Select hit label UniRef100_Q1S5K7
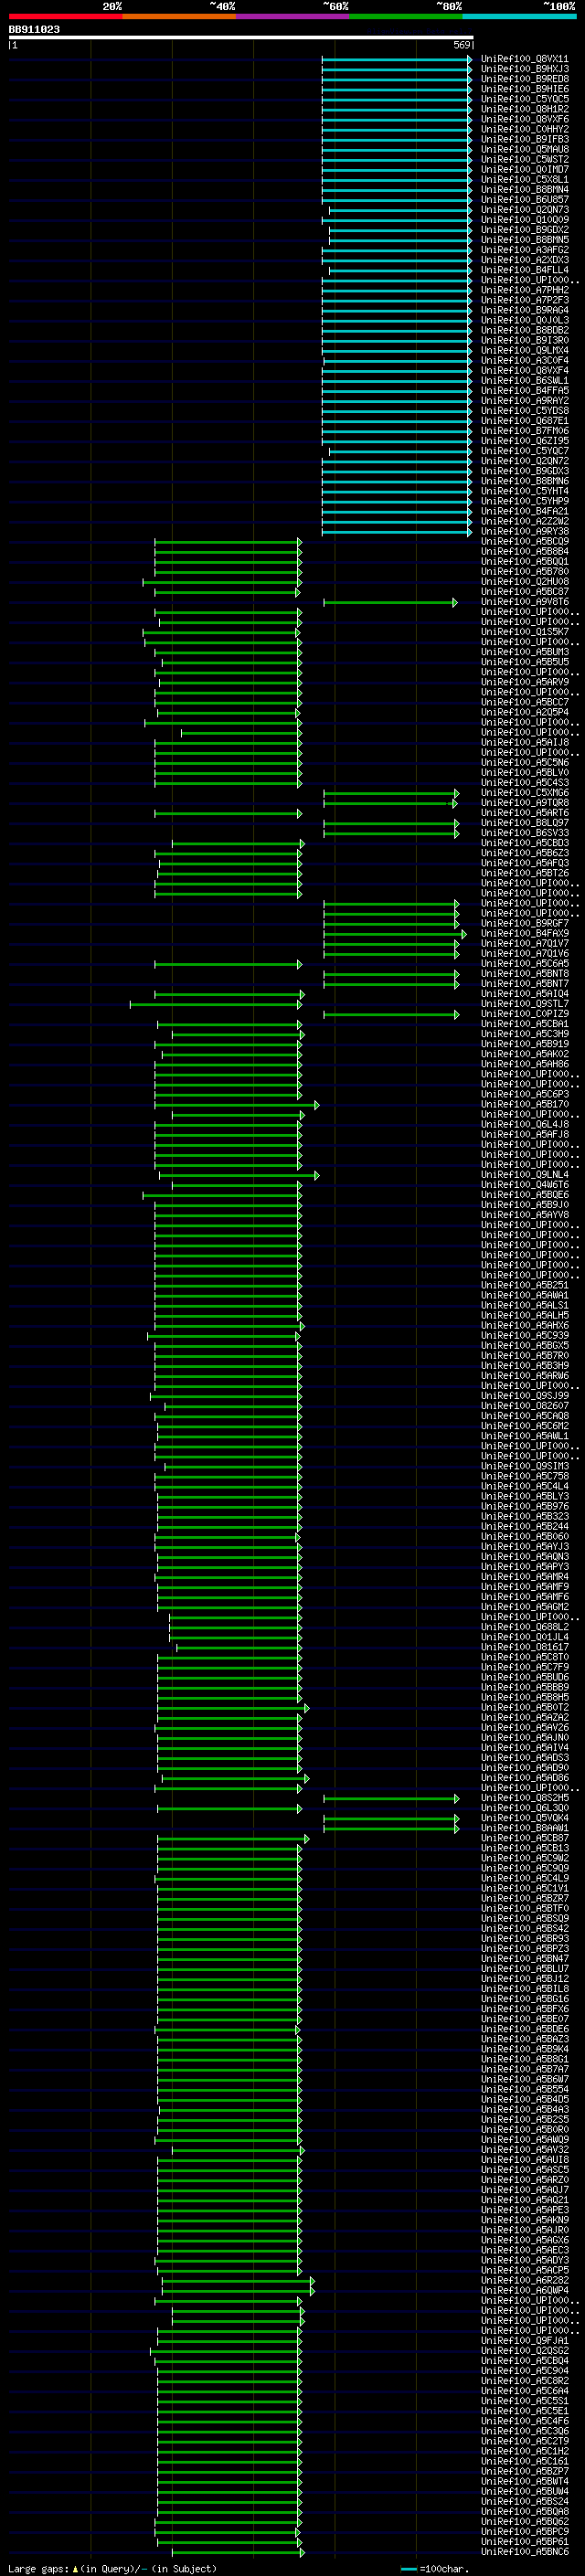This screenshot has width=585, height=2576. click(525, 632)
